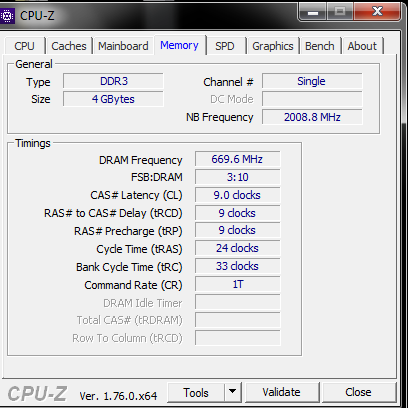Click the disabled maximize button
This screenshot has height=408, width=408.
point(340,12)
